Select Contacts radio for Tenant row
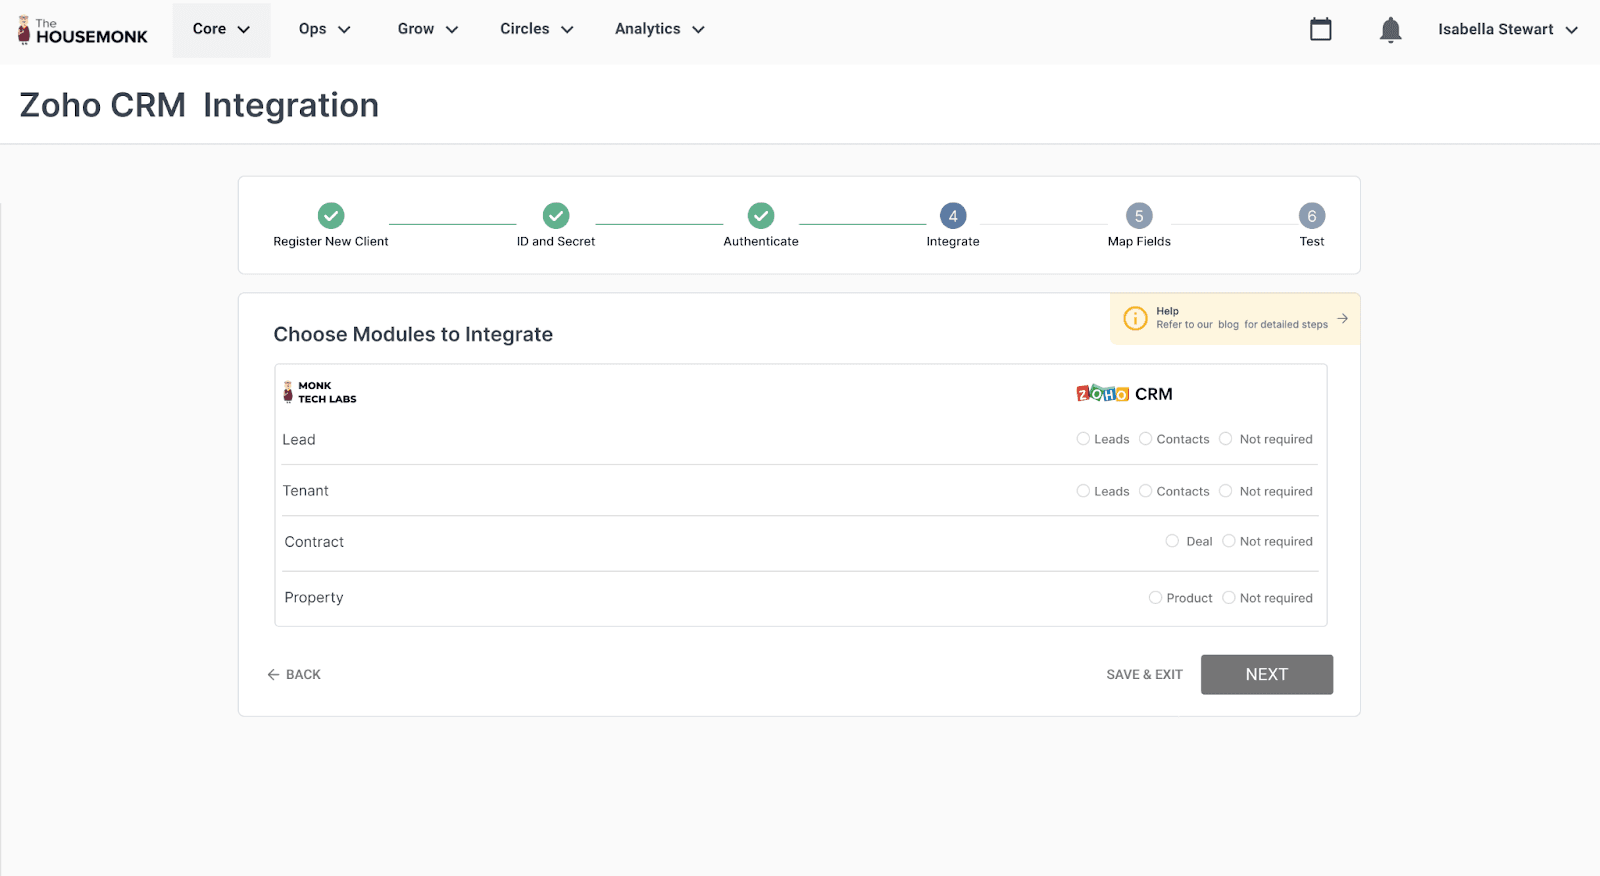 pyautogui.click(x=1146, y=491)
